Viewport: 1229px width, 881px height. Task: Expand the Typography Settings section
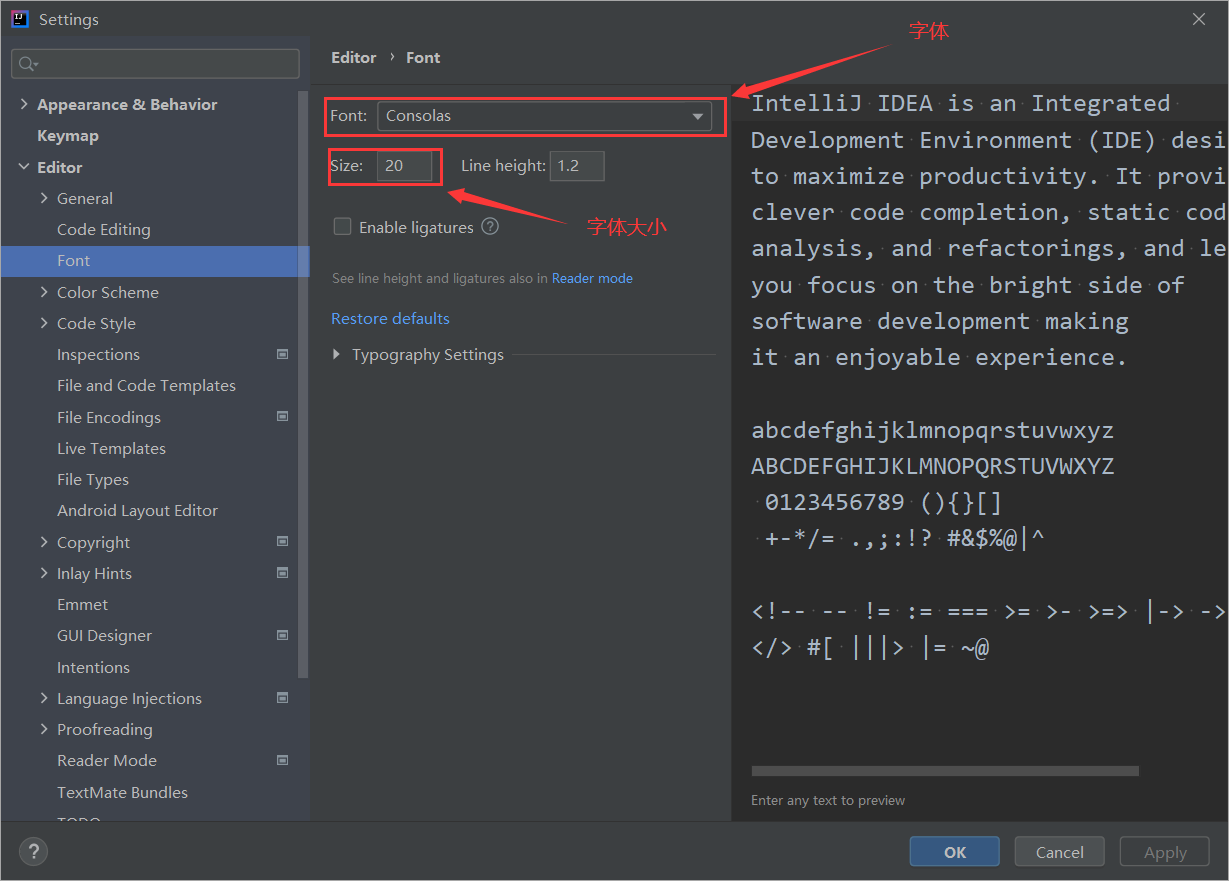pos(337,354)
